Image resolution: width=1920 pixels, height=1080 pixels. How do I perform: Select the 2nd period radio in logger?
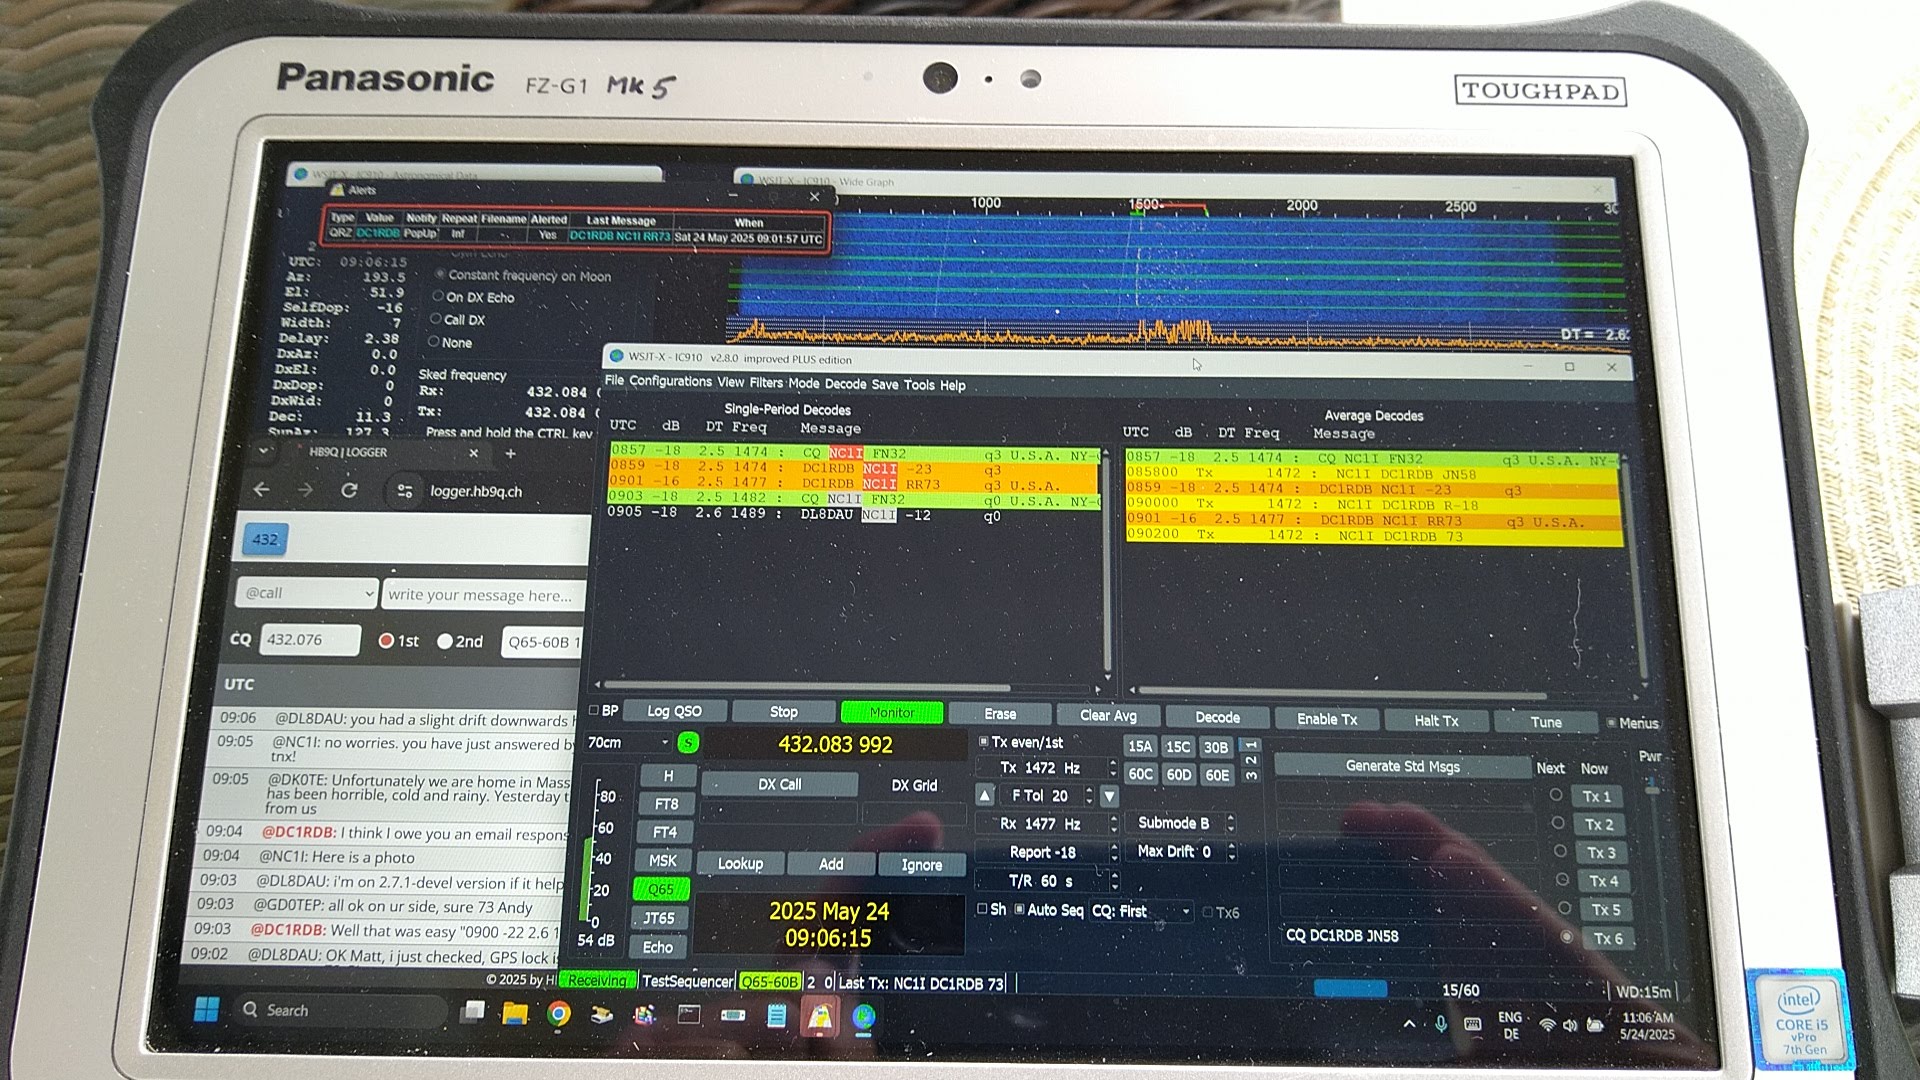point(445,641)
